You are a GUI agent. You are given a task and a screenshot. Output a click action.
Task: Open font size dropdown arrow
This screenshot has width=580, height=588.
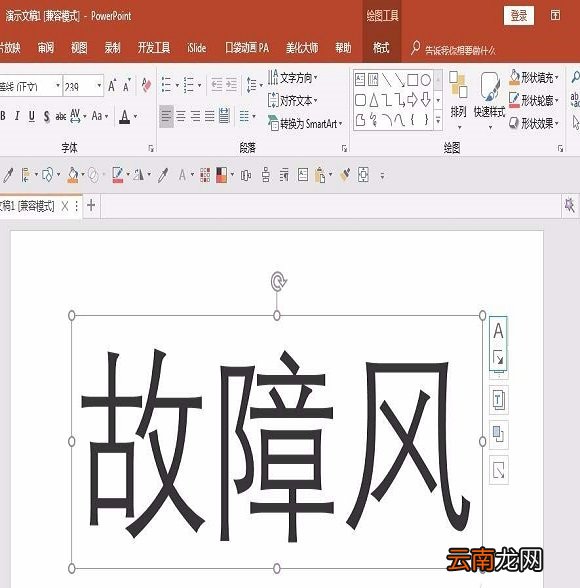click(99, 86)
